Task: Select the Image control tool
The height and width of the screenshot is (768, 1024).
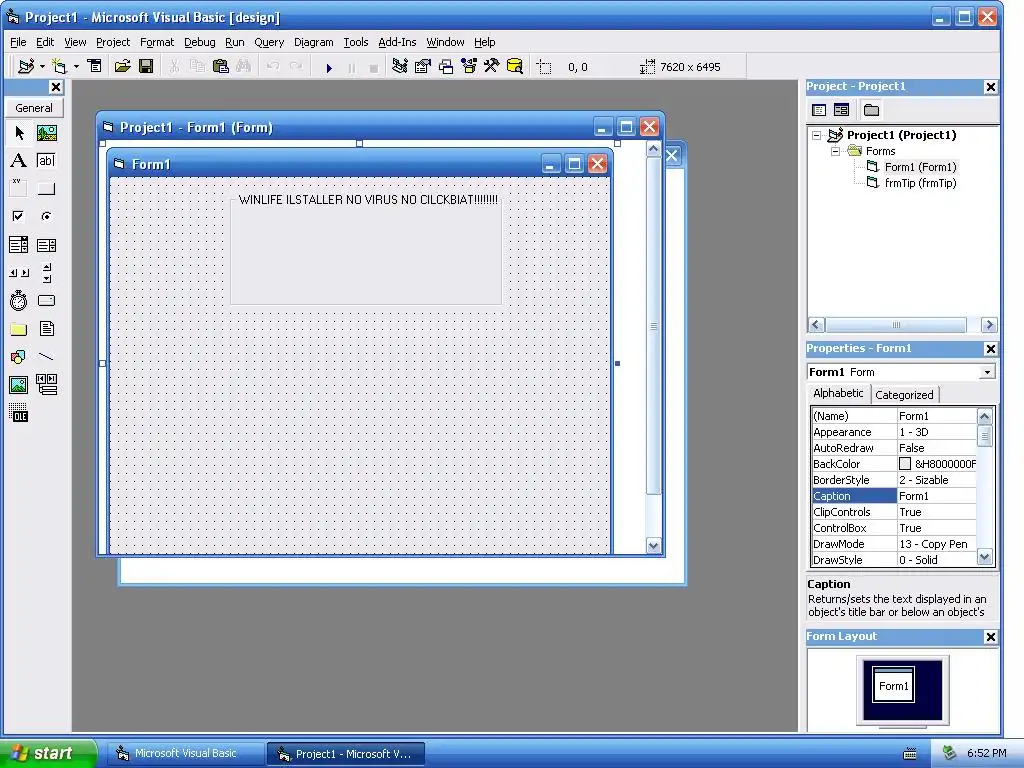Action: [x=19, y=385]
